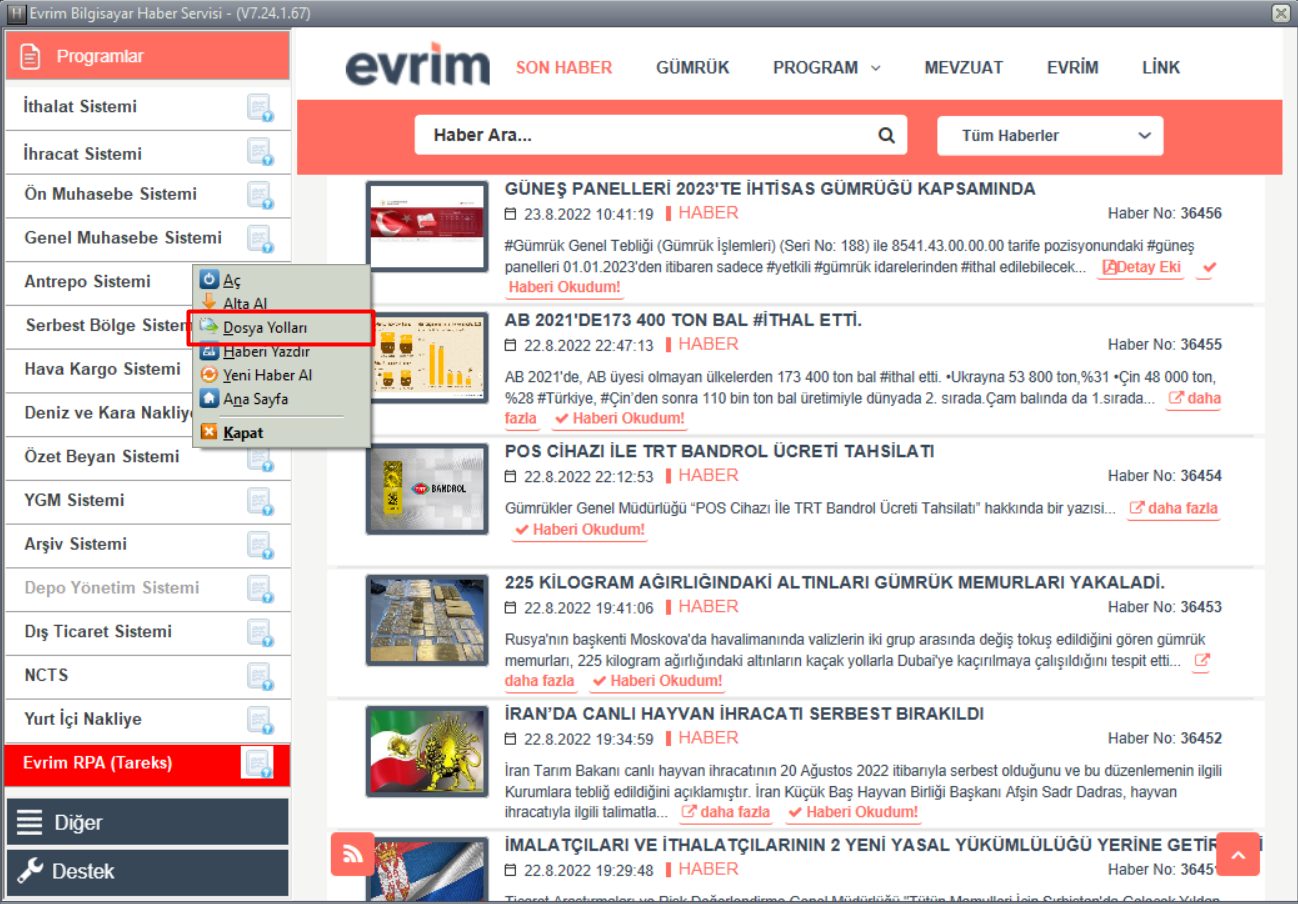Open the Ön Muhasebe Sistemi program
1298x904 pixels.
click(111, 194)
